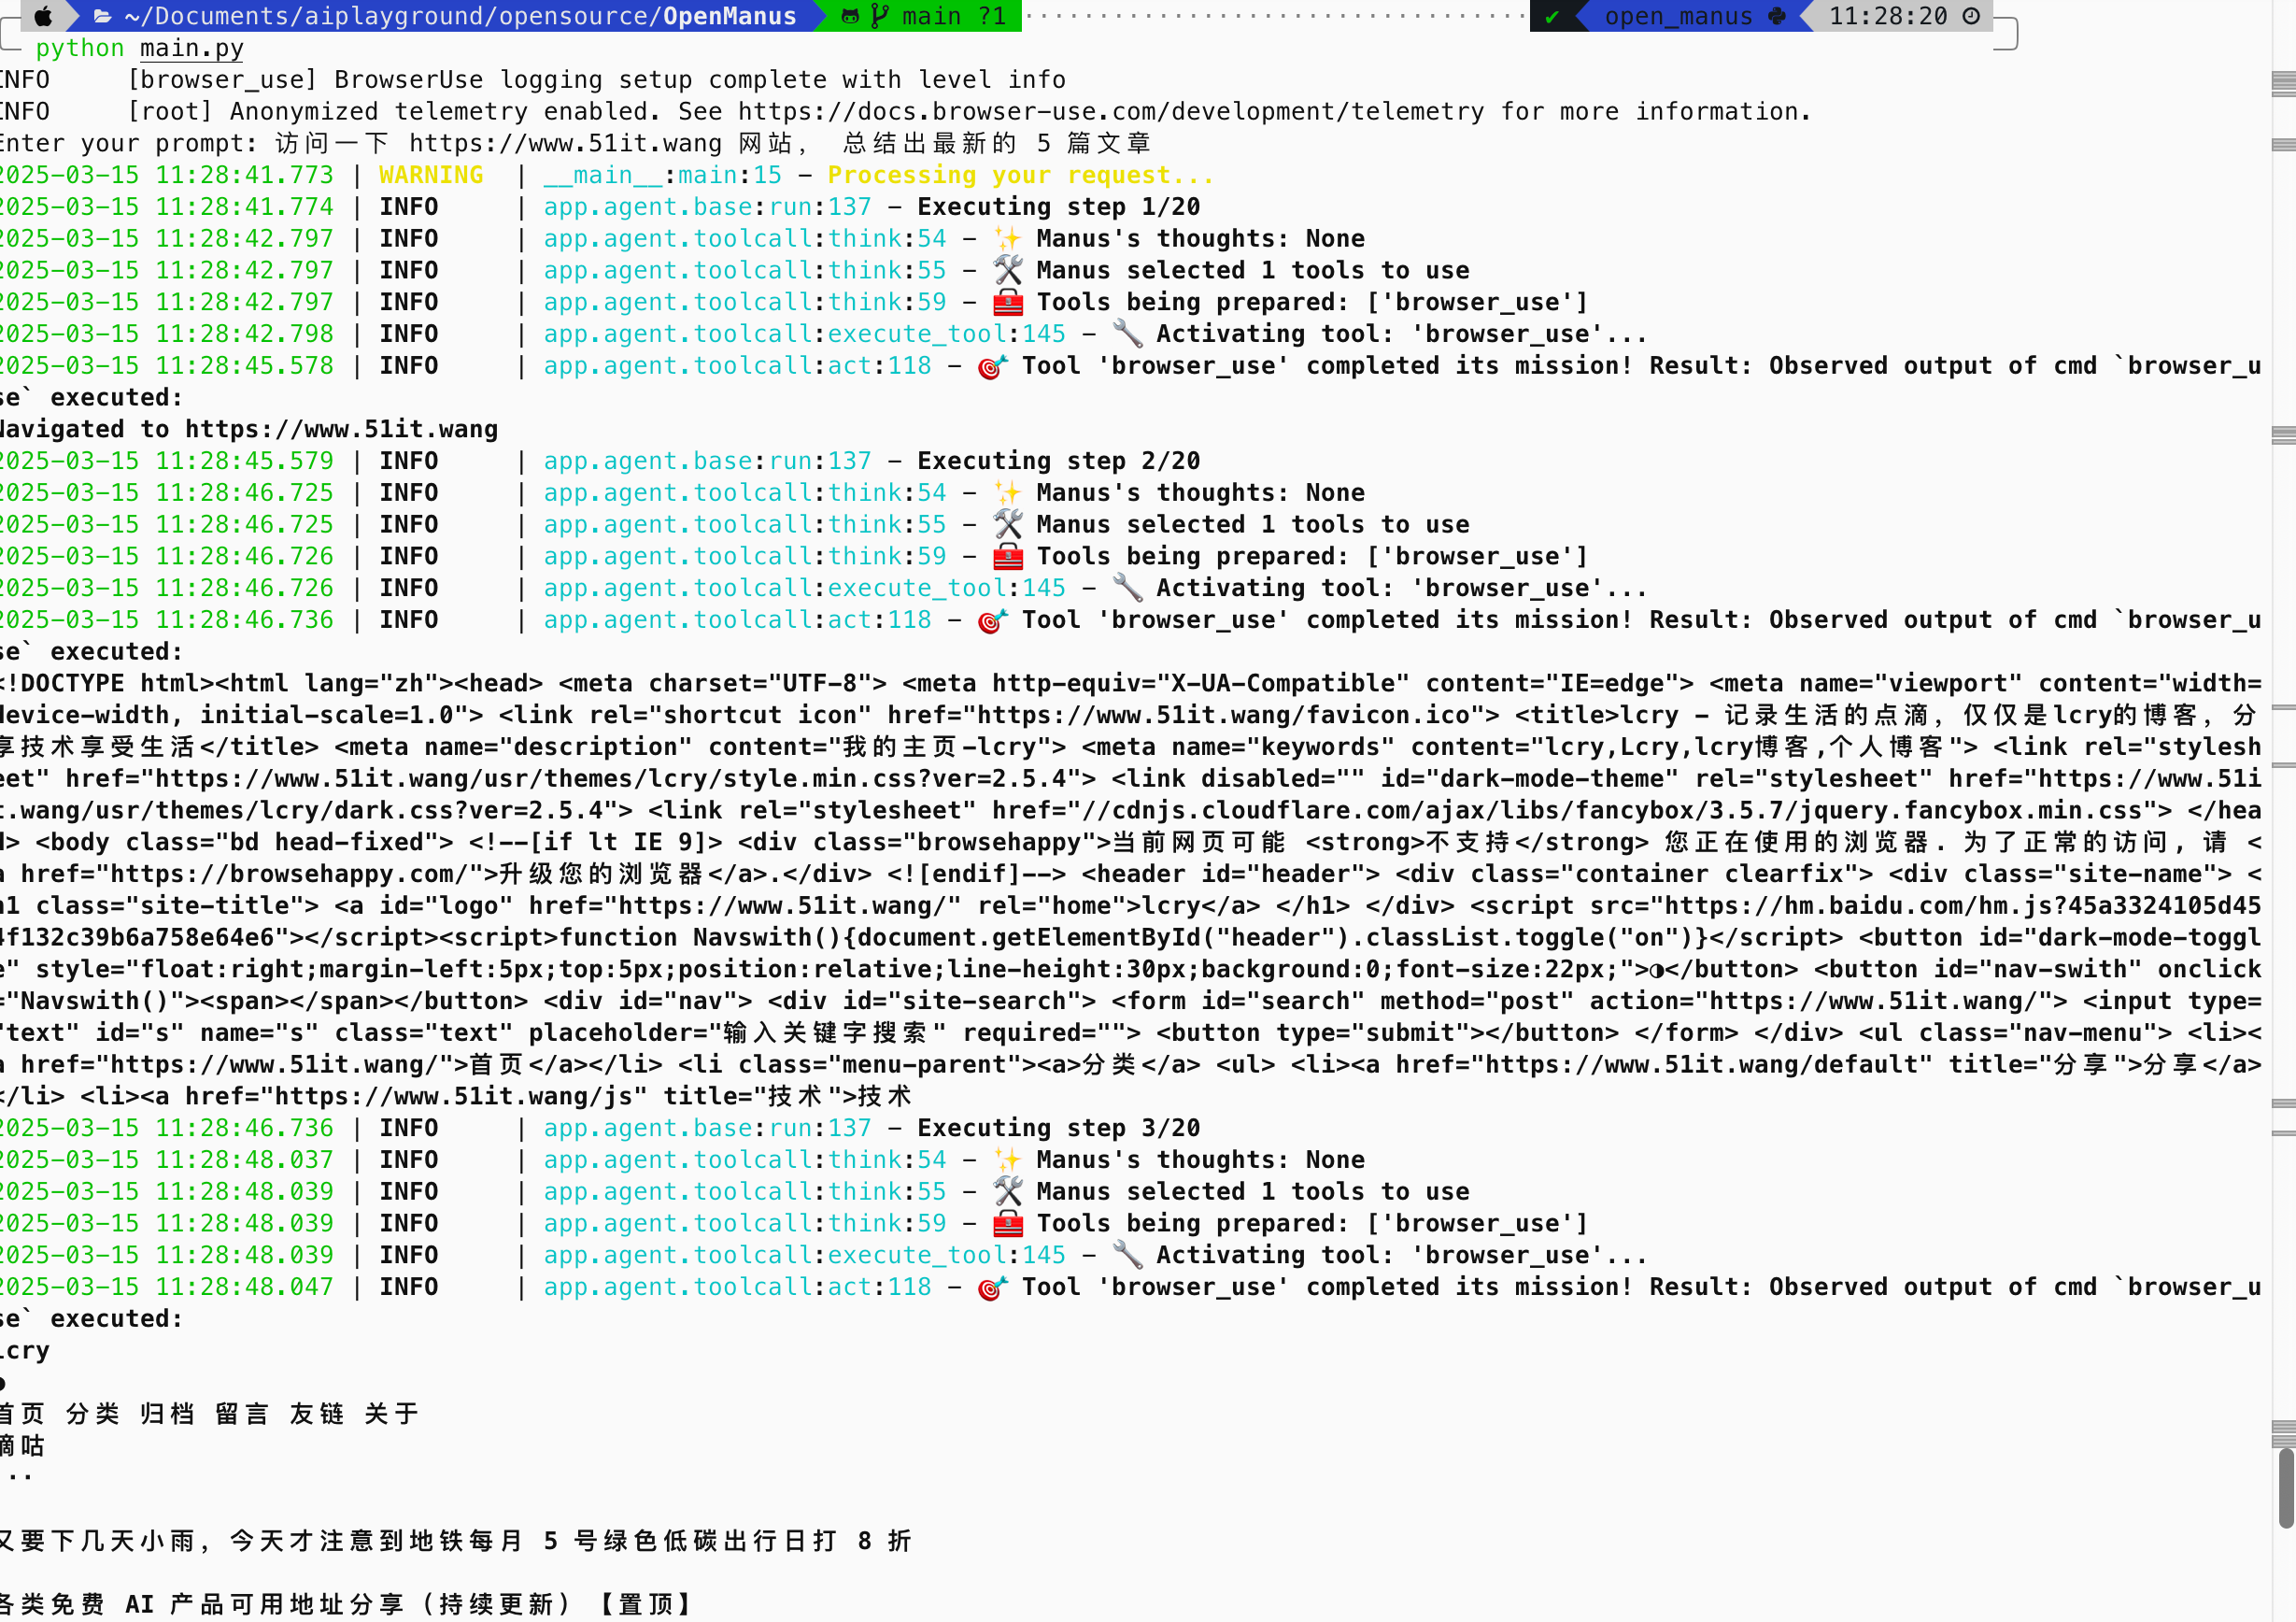This screenshot has width=2296, height=1622.
Task: Click '分类' in the extracted nav menu line
Action: [x=93, y=1414]
